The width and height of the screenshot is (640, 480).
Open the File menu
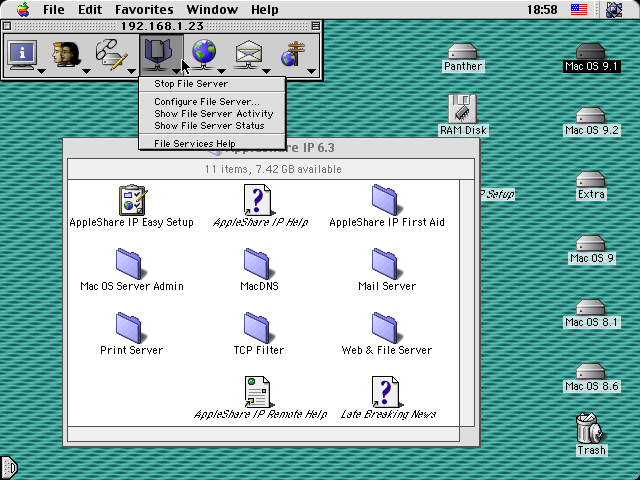point(53,9)
